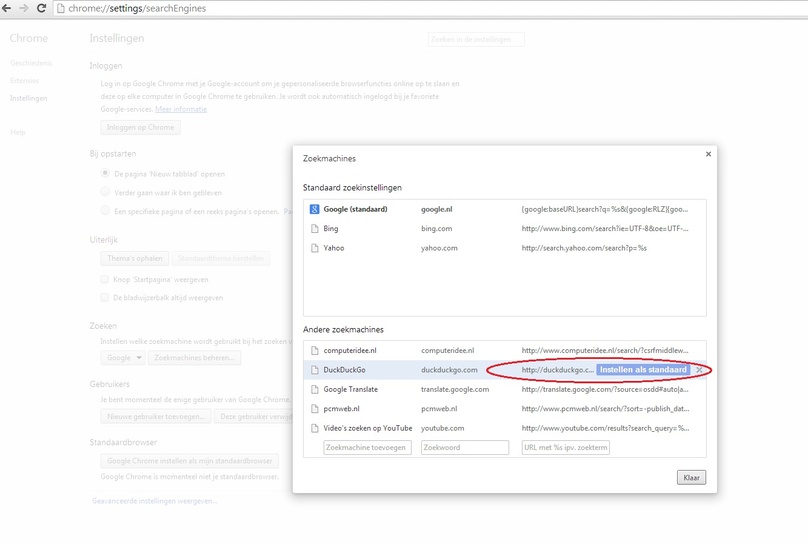The width and height of the screenshot is (808, 544).
Task: Select the 'Video's zoeken op YouTube' entry
Action: coord(504,428)
